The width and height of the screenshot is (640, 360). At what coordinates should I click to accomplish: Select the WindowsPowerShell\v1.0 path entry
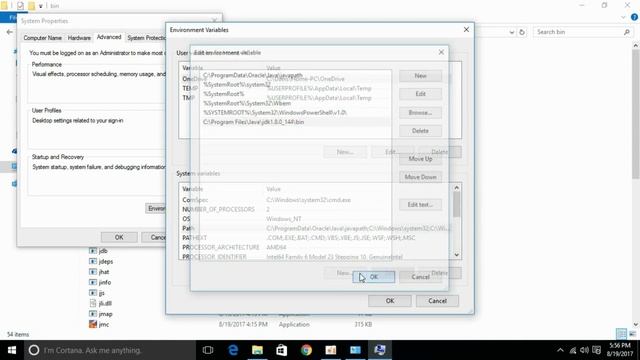(295, 113)
